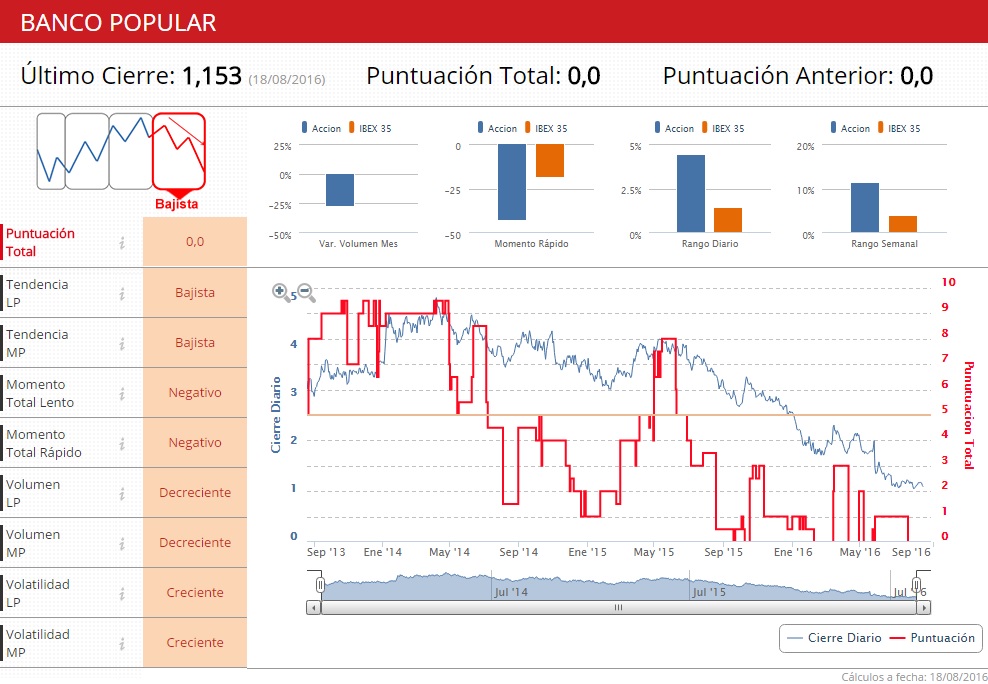
Task: Click Negativo value for Momento Total Lento
Action: pos(195,393)
